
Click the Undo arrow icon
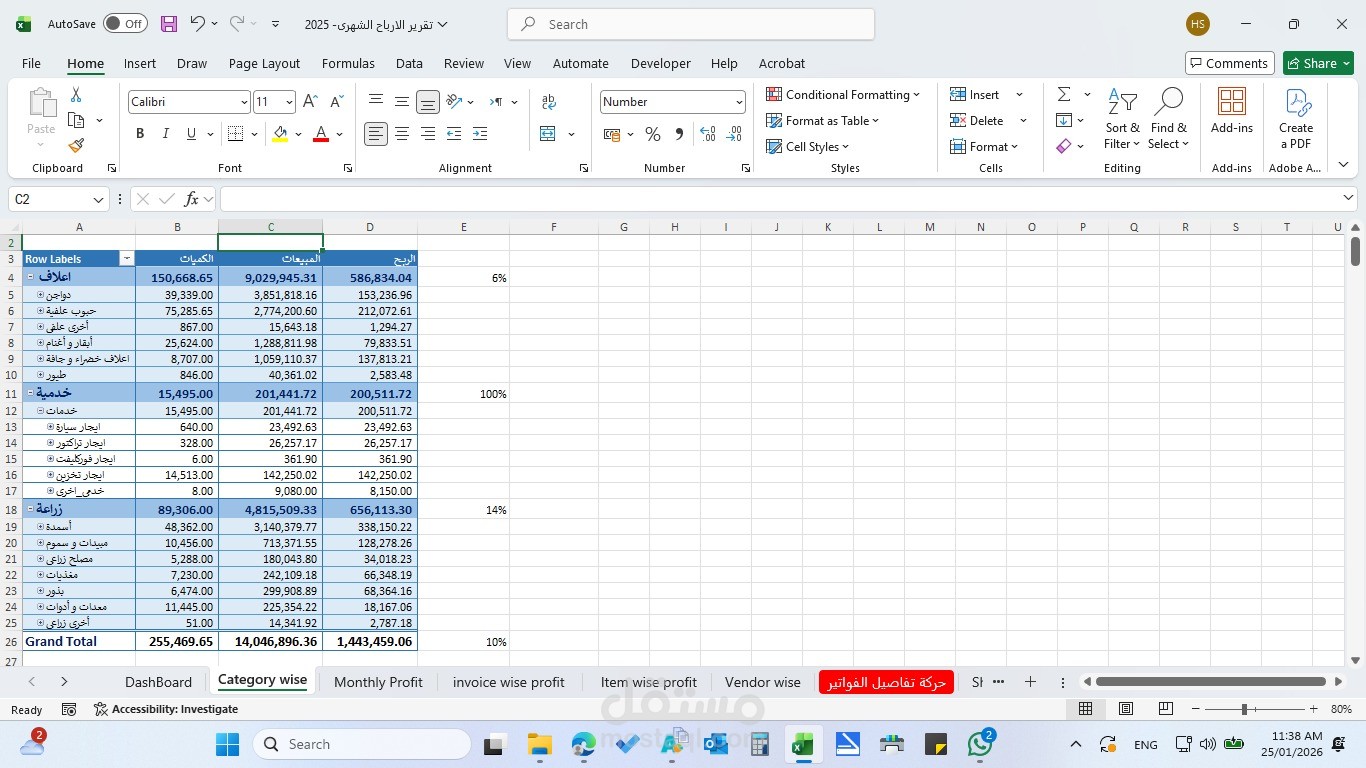[x=198, y=24]
